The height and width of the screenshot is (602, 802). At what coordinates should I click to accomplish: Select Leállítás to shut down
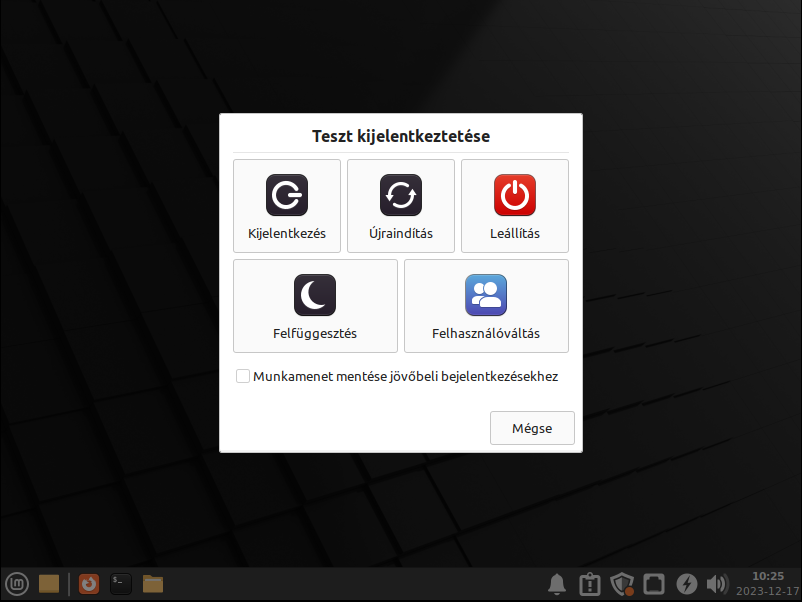(x=515, y=206)
